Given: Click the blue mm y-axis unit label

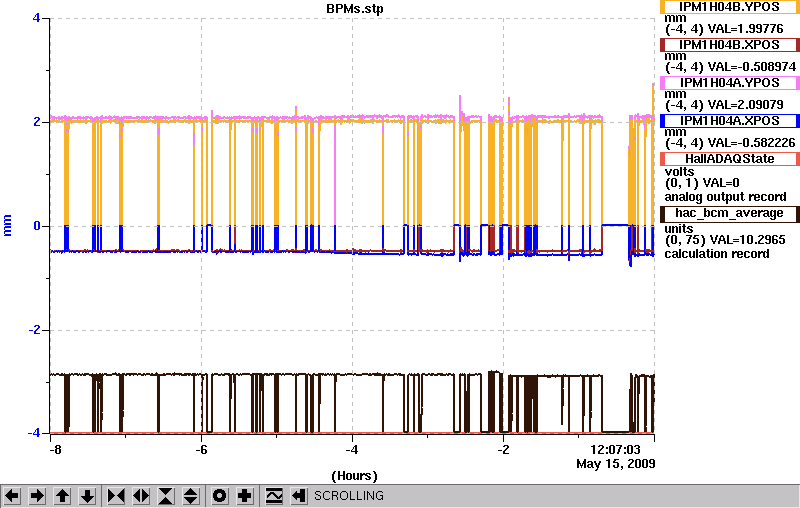Looking at the screenshot, I should (7, 226).
